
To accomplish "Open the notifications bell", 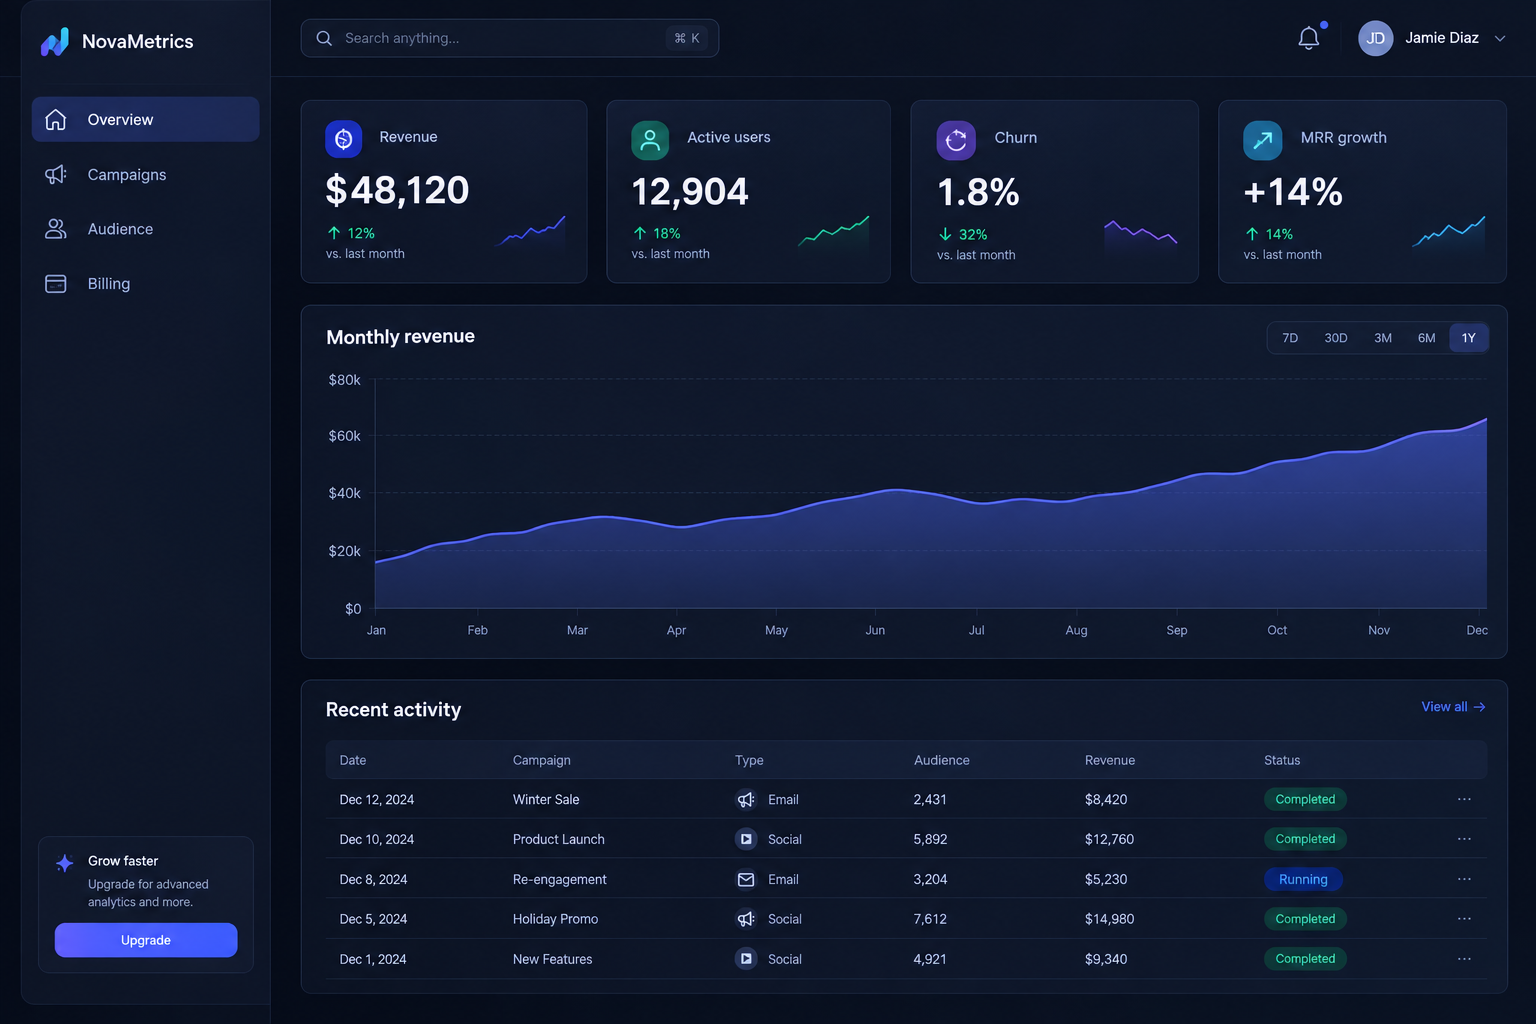I will point(1308,38).
